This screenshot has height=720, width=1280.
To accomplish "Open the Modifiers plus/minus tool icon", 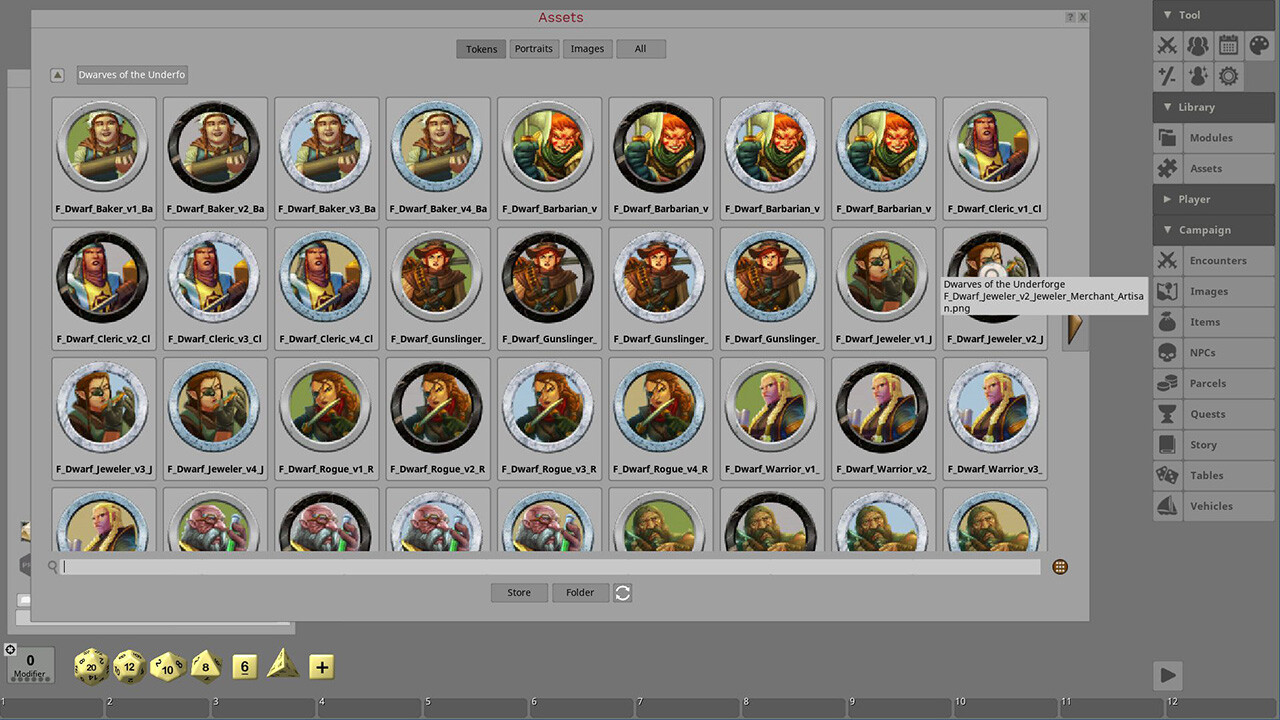I will (x=1167, y=75).
